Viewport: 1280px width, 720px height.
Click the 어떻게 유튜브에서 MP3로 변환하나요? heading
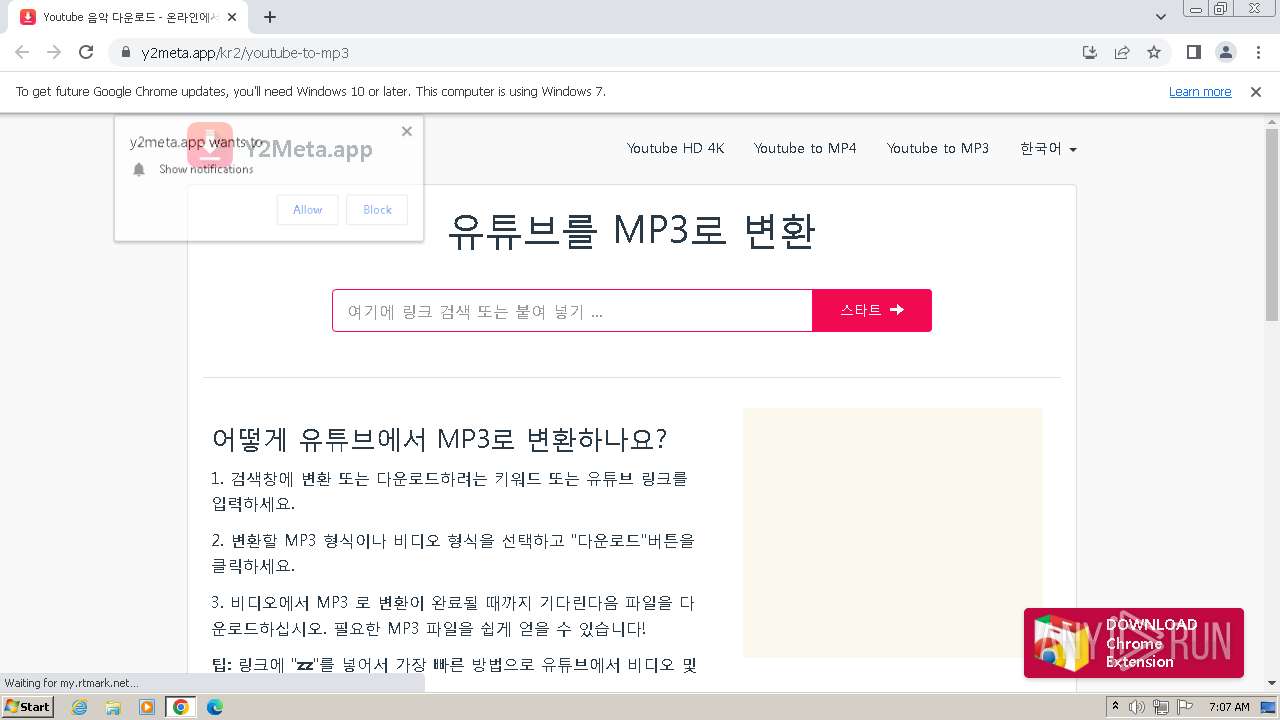[439, 439]
